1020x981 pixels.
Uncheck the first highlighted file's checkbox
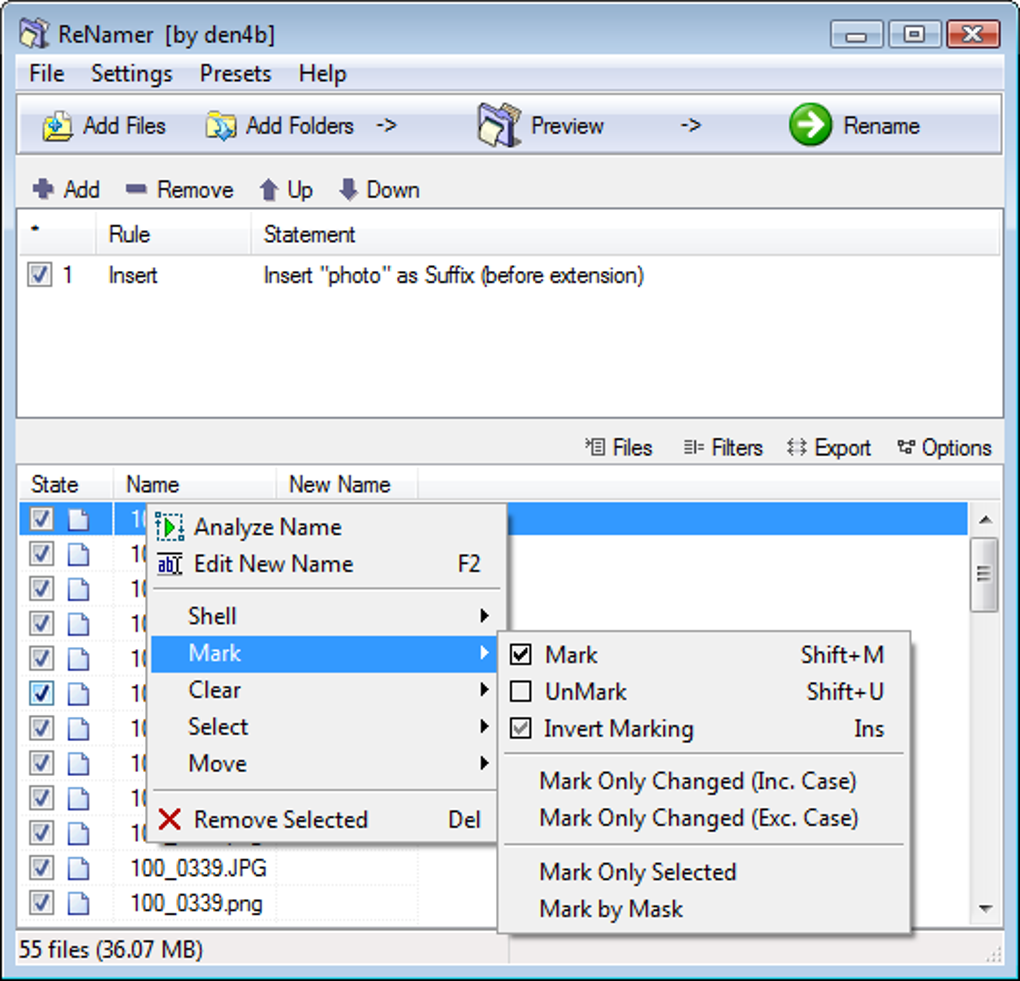pyautogui.click(x=42, y=518)
